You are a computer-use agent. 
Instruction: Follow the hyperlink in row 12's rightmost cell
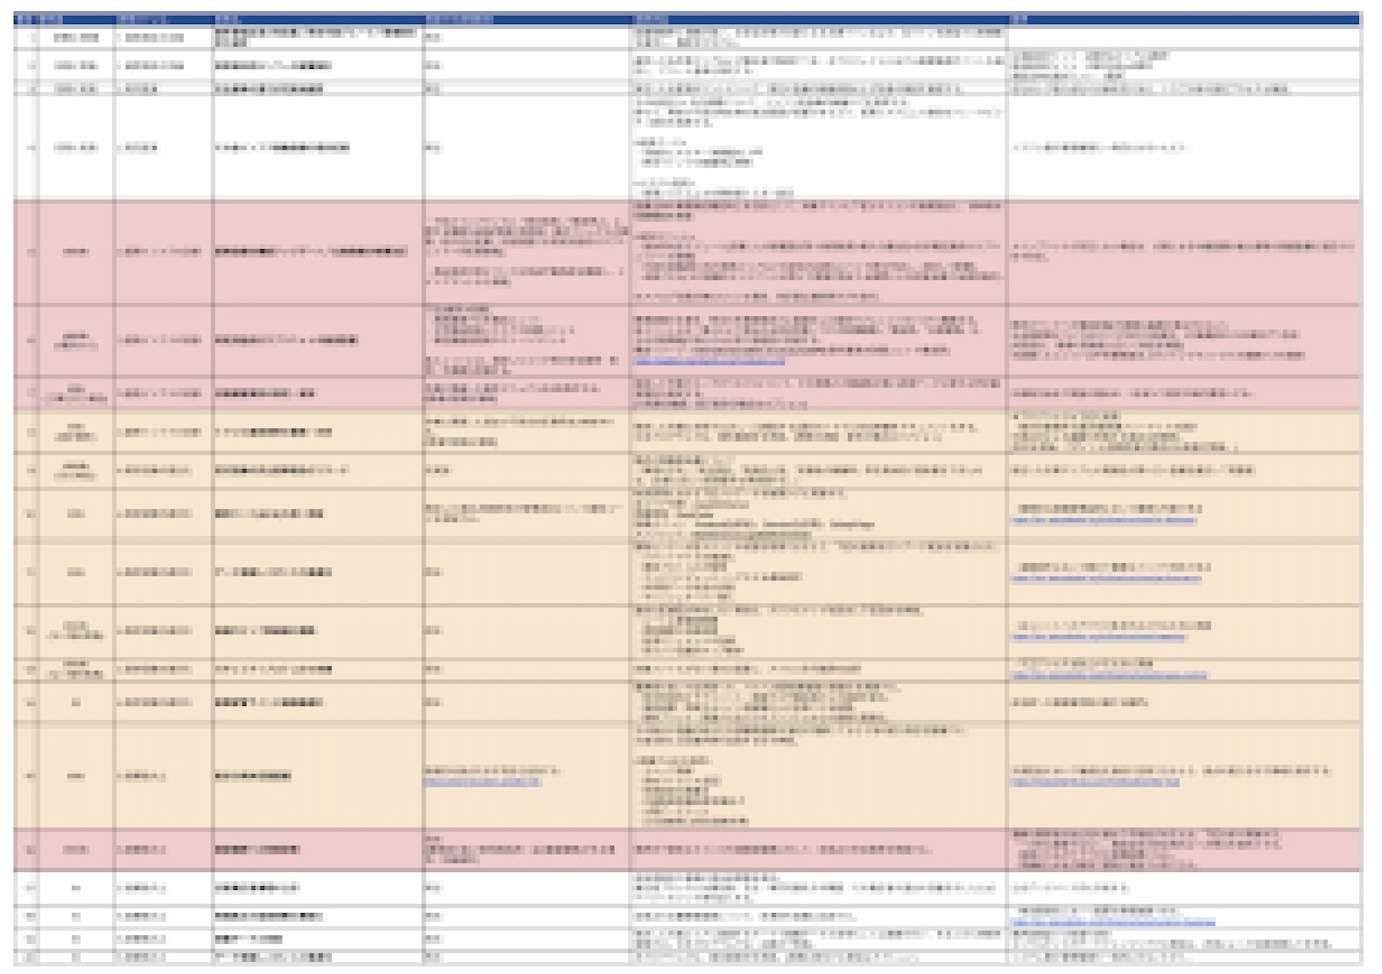[x=1097, y=637]
